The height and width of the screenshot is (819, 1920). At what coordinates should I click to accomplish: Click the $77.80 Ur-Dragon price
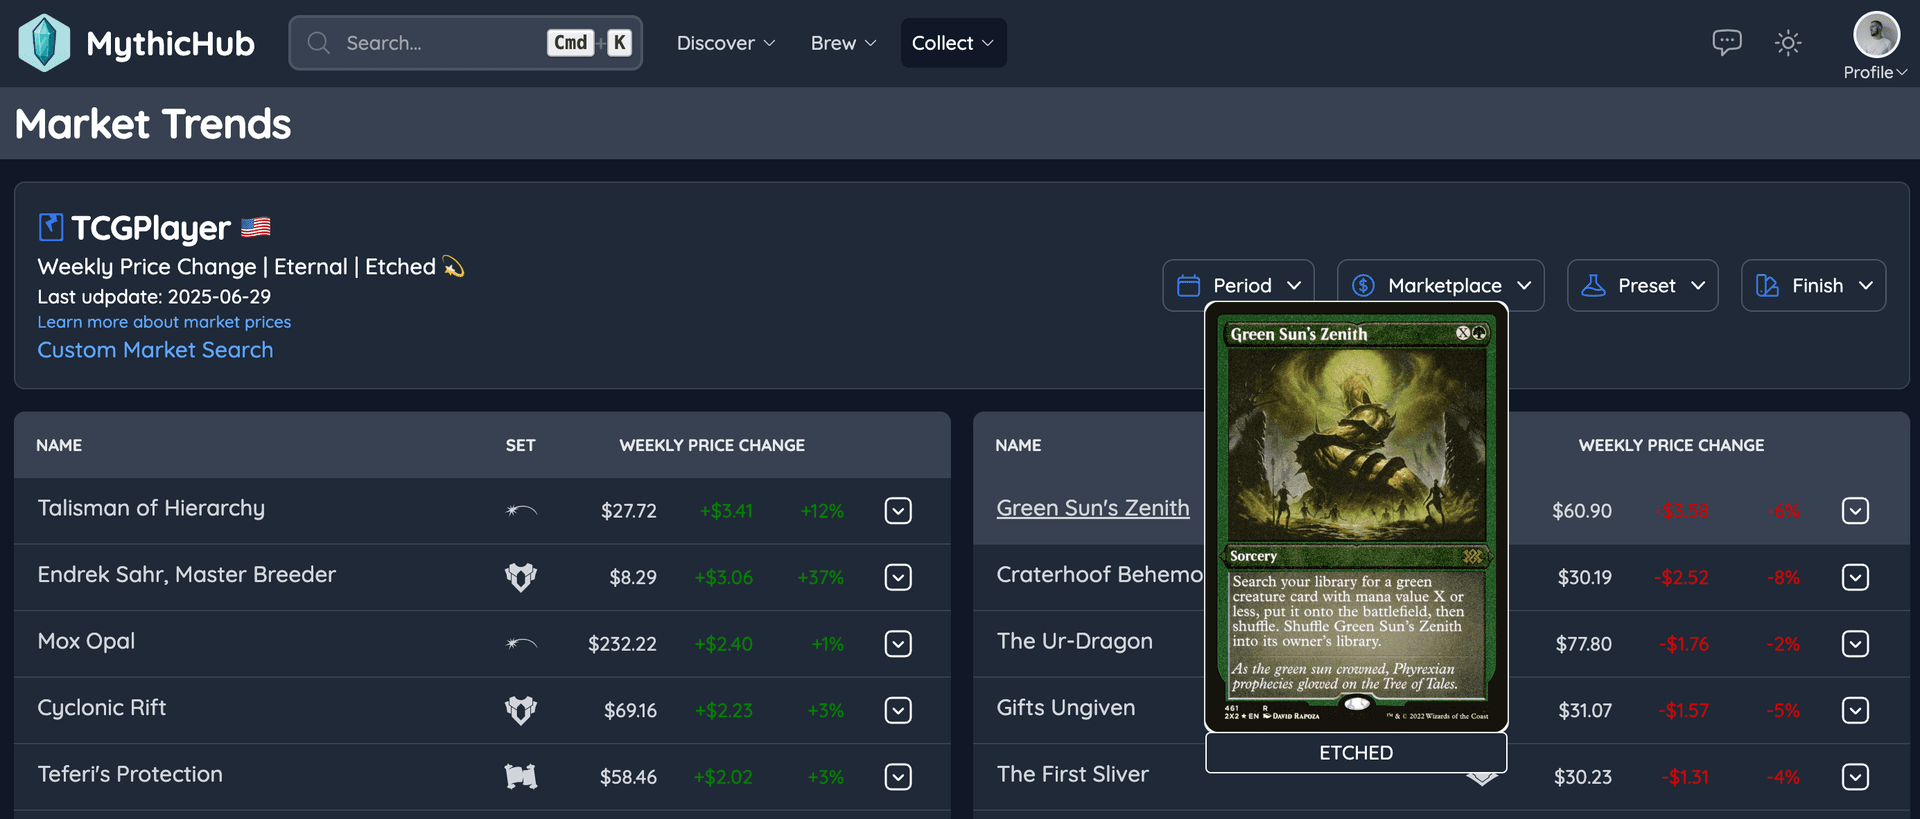pos(1583,644)
